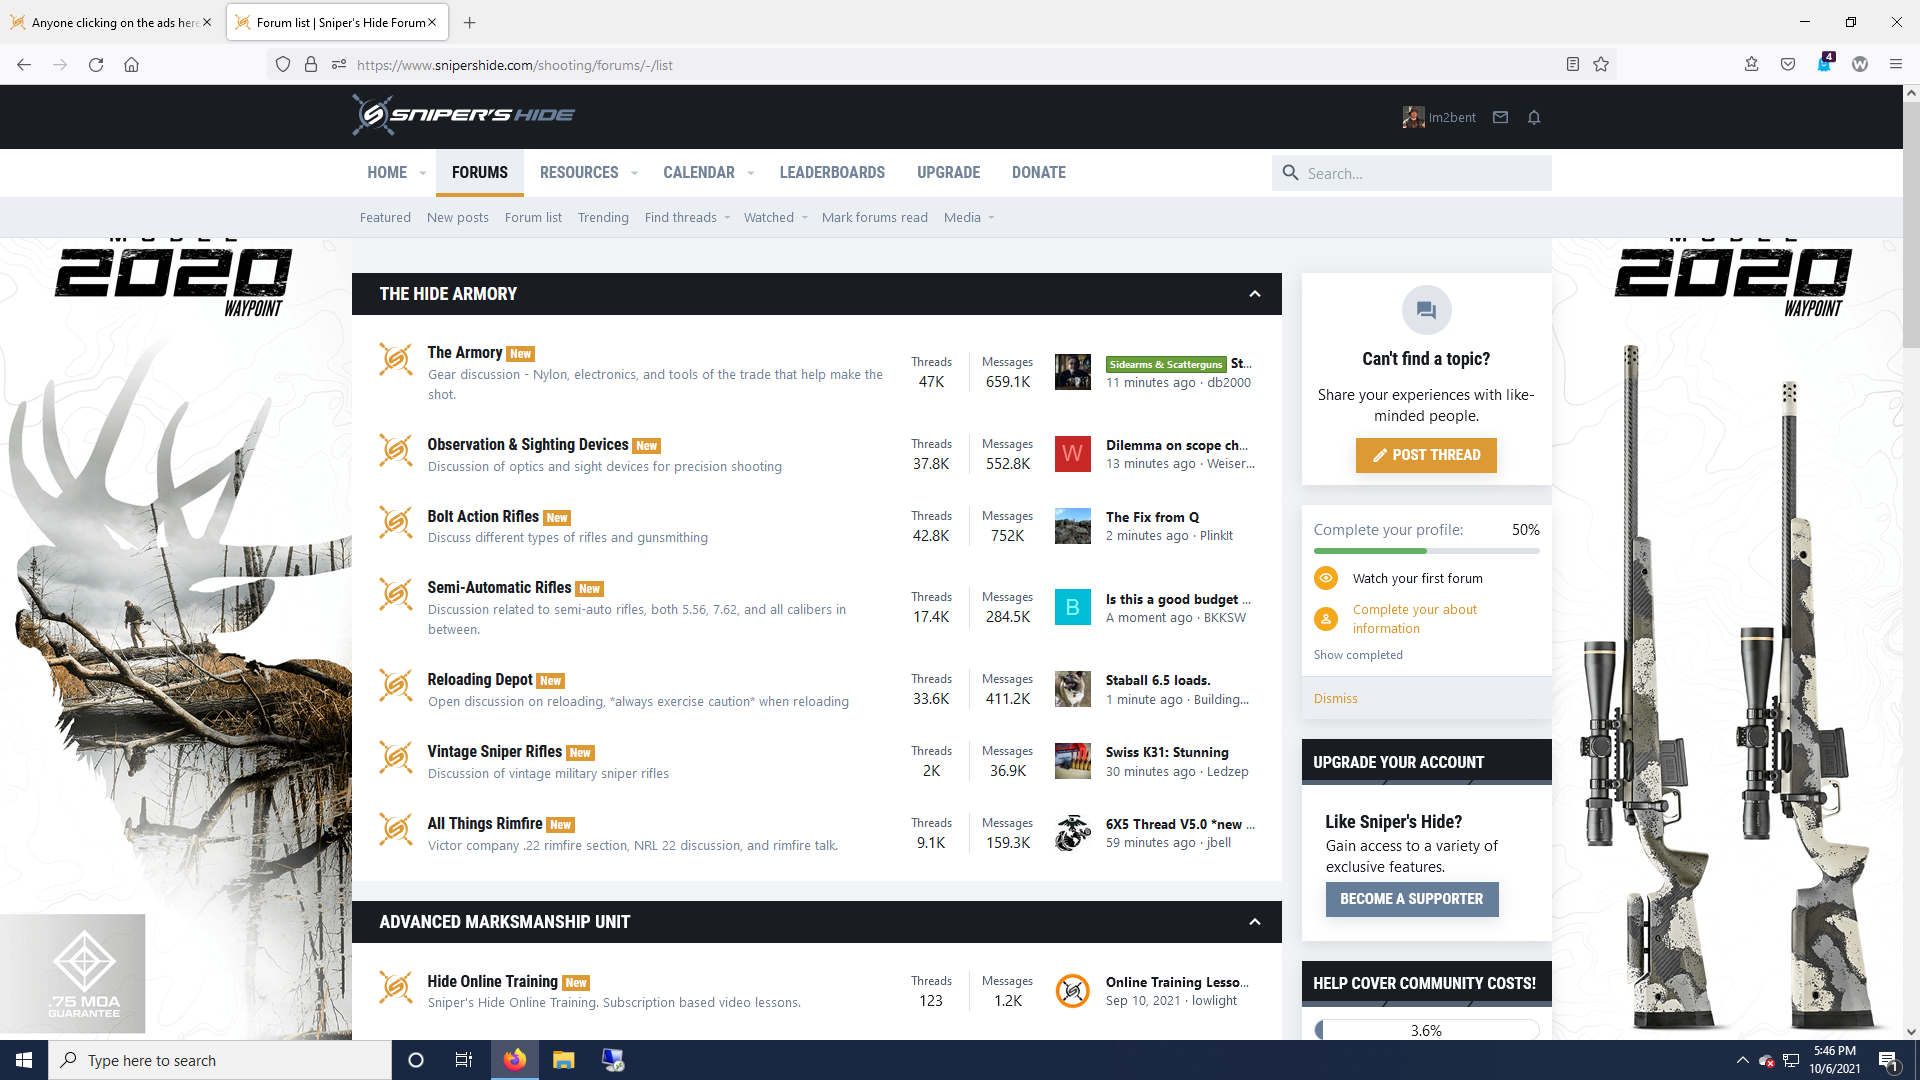The image size is (1920, 1080).
Task: Open the Upgrade navigation tab
Action: (x=948, y=172)
